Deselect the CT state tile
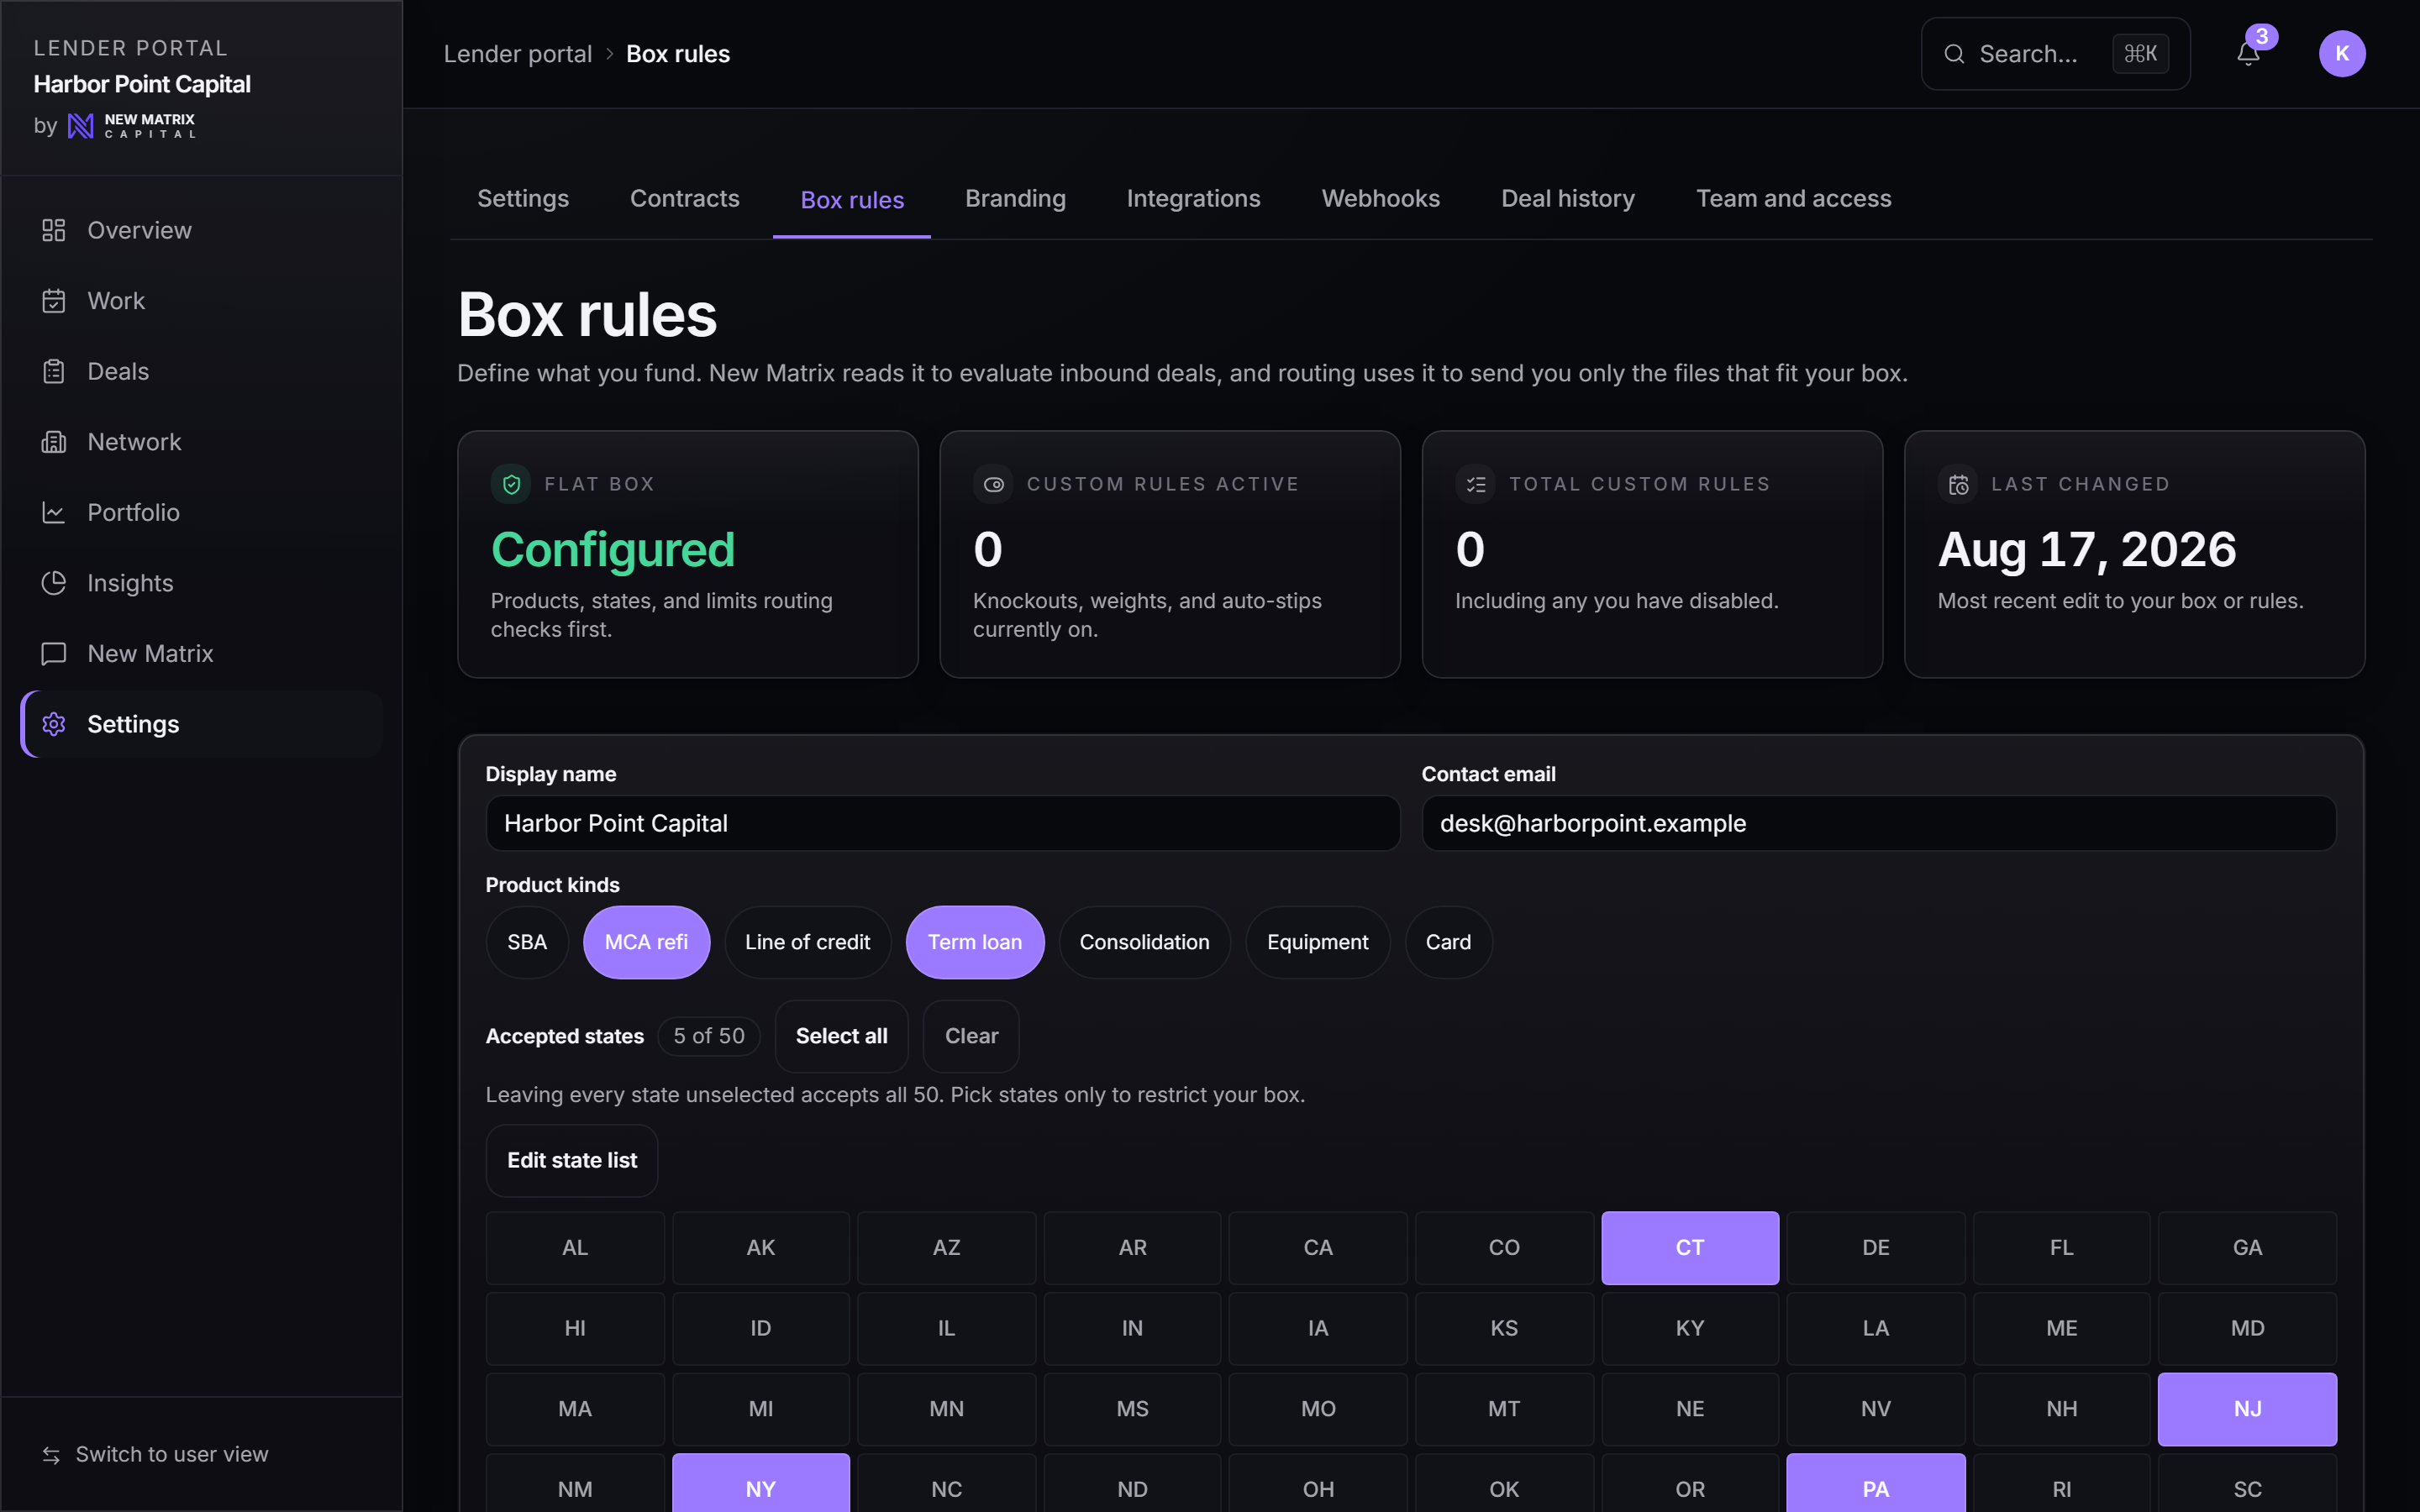 coord(1690,1248)
